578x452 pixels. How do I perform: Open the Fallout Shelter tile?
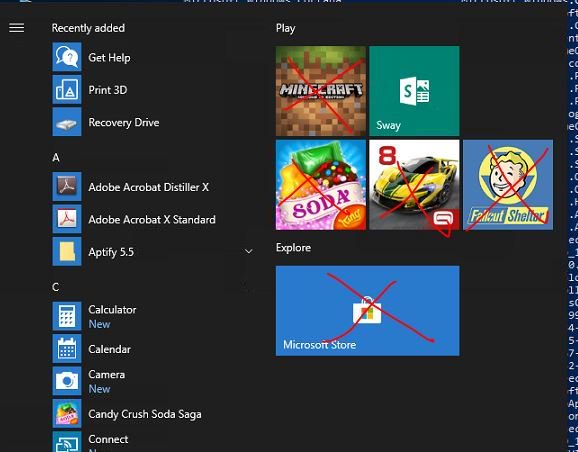click(508, 185)
